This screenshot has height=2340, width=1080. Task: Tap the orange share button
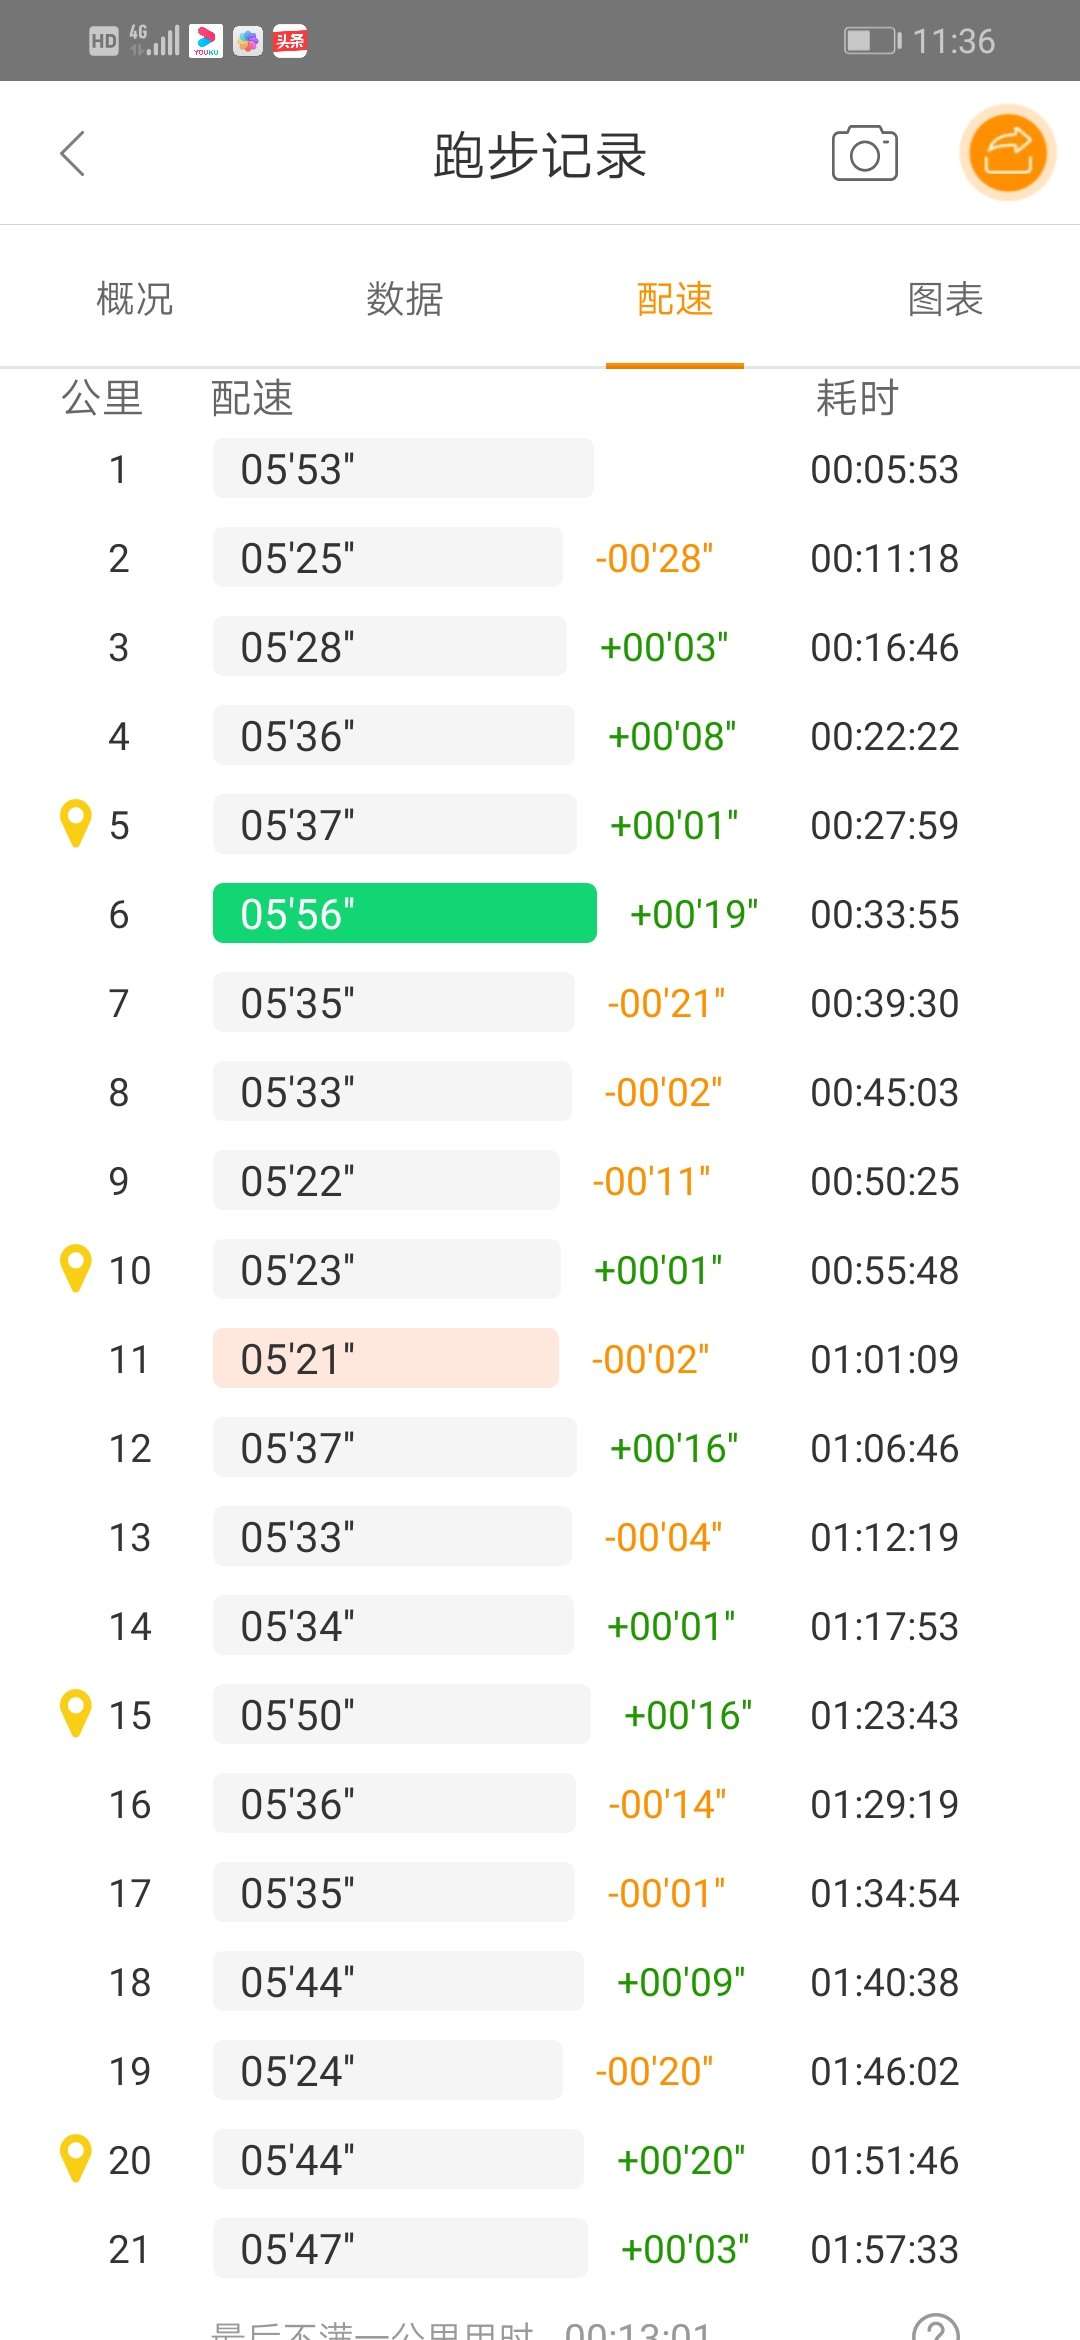[1007, 153]
